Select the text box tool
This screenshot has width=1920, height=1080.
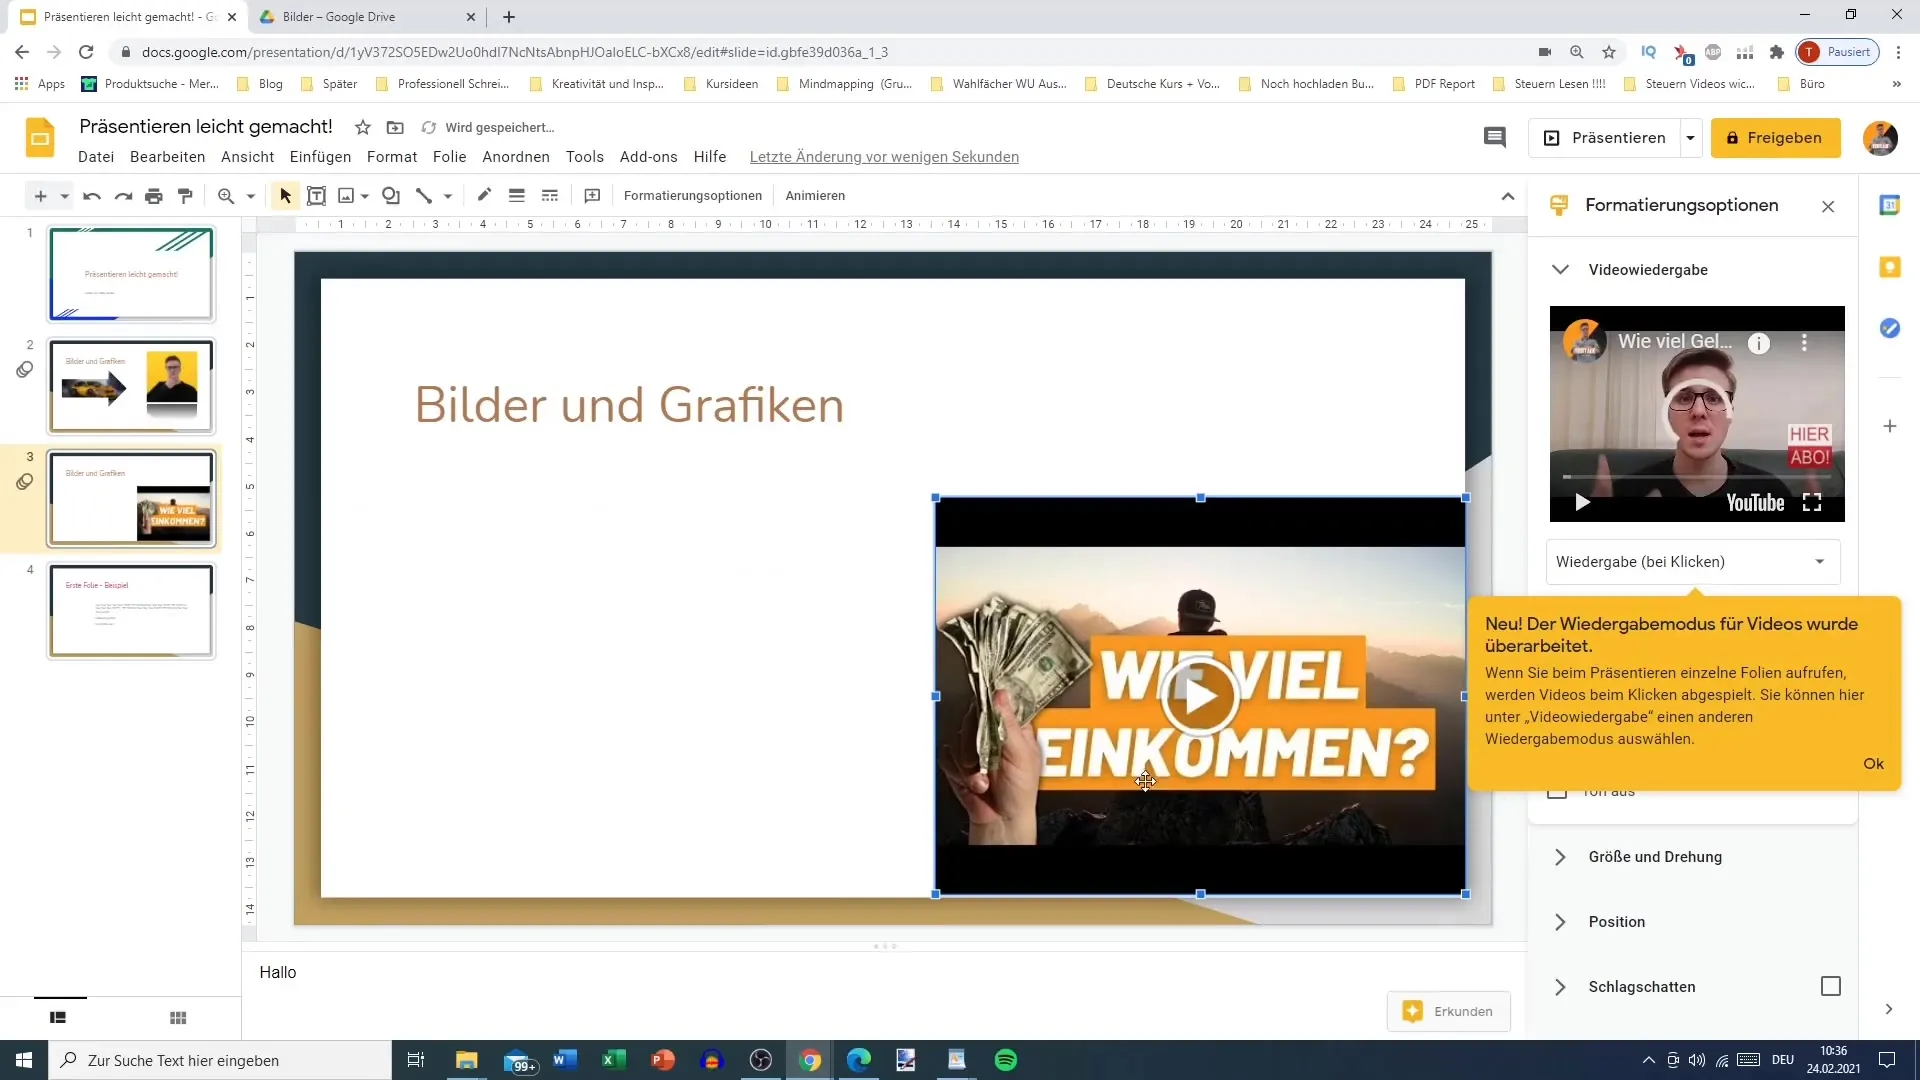click(x=316, y=196)
